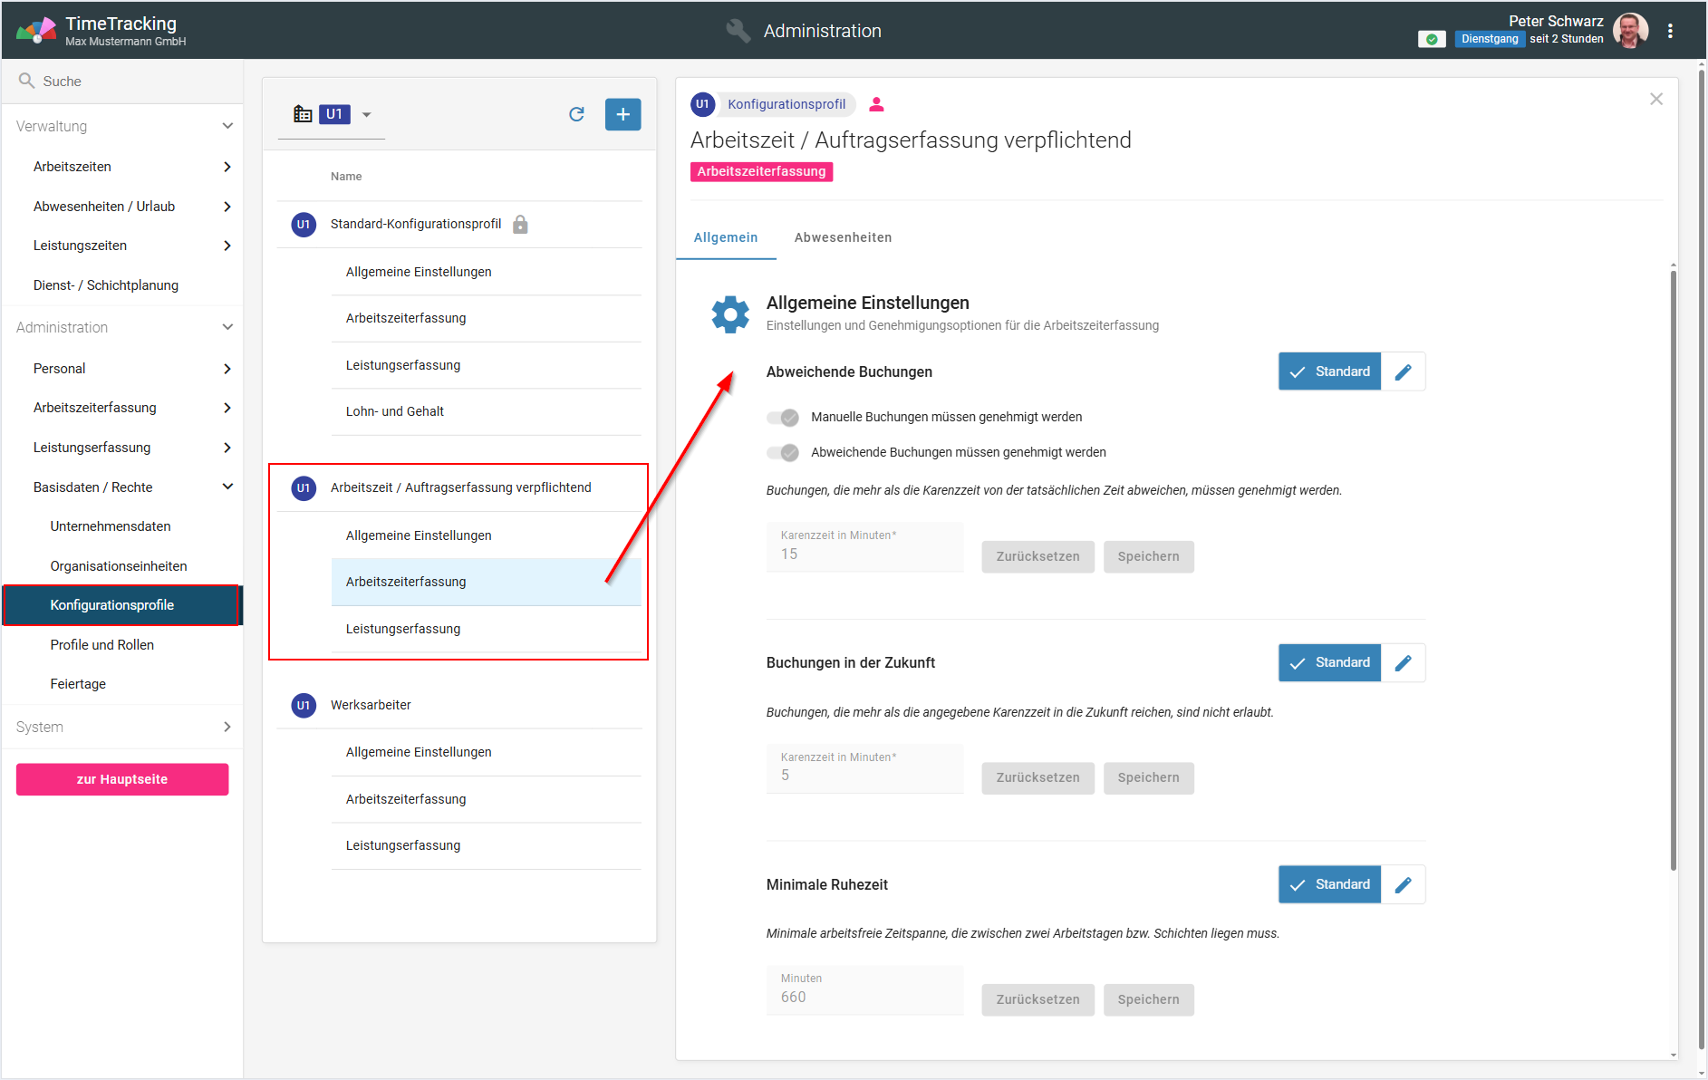Click the lock icon on Standard-Konfigurationsprofil

[x=520, y=225]
